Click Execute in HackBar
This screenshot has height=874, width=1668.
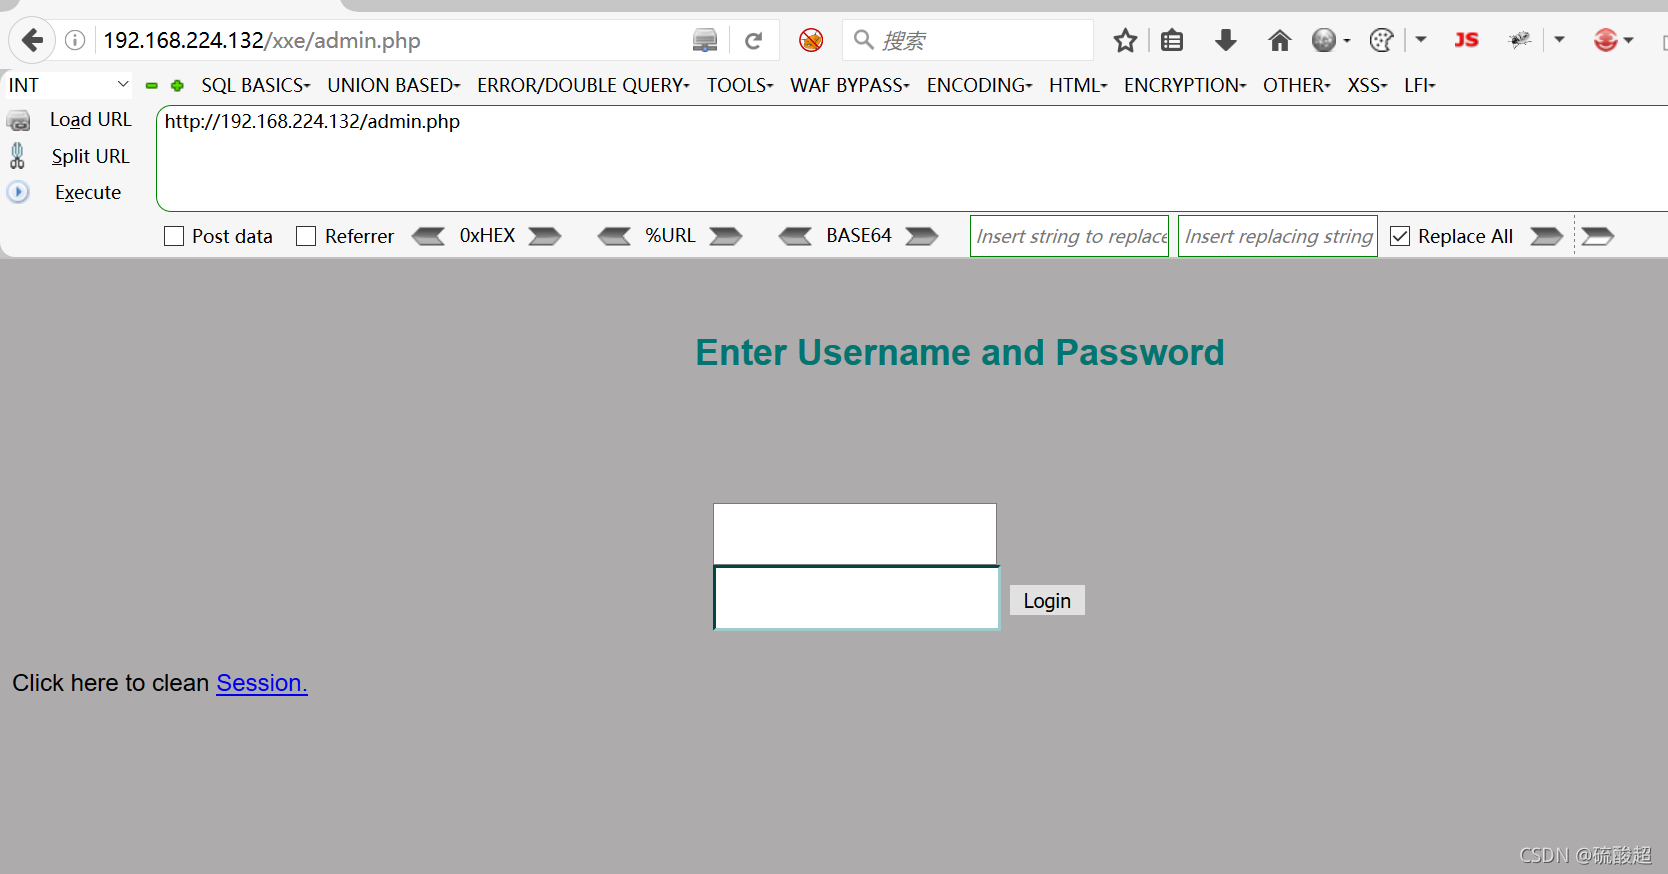click(x=88, y=192)
